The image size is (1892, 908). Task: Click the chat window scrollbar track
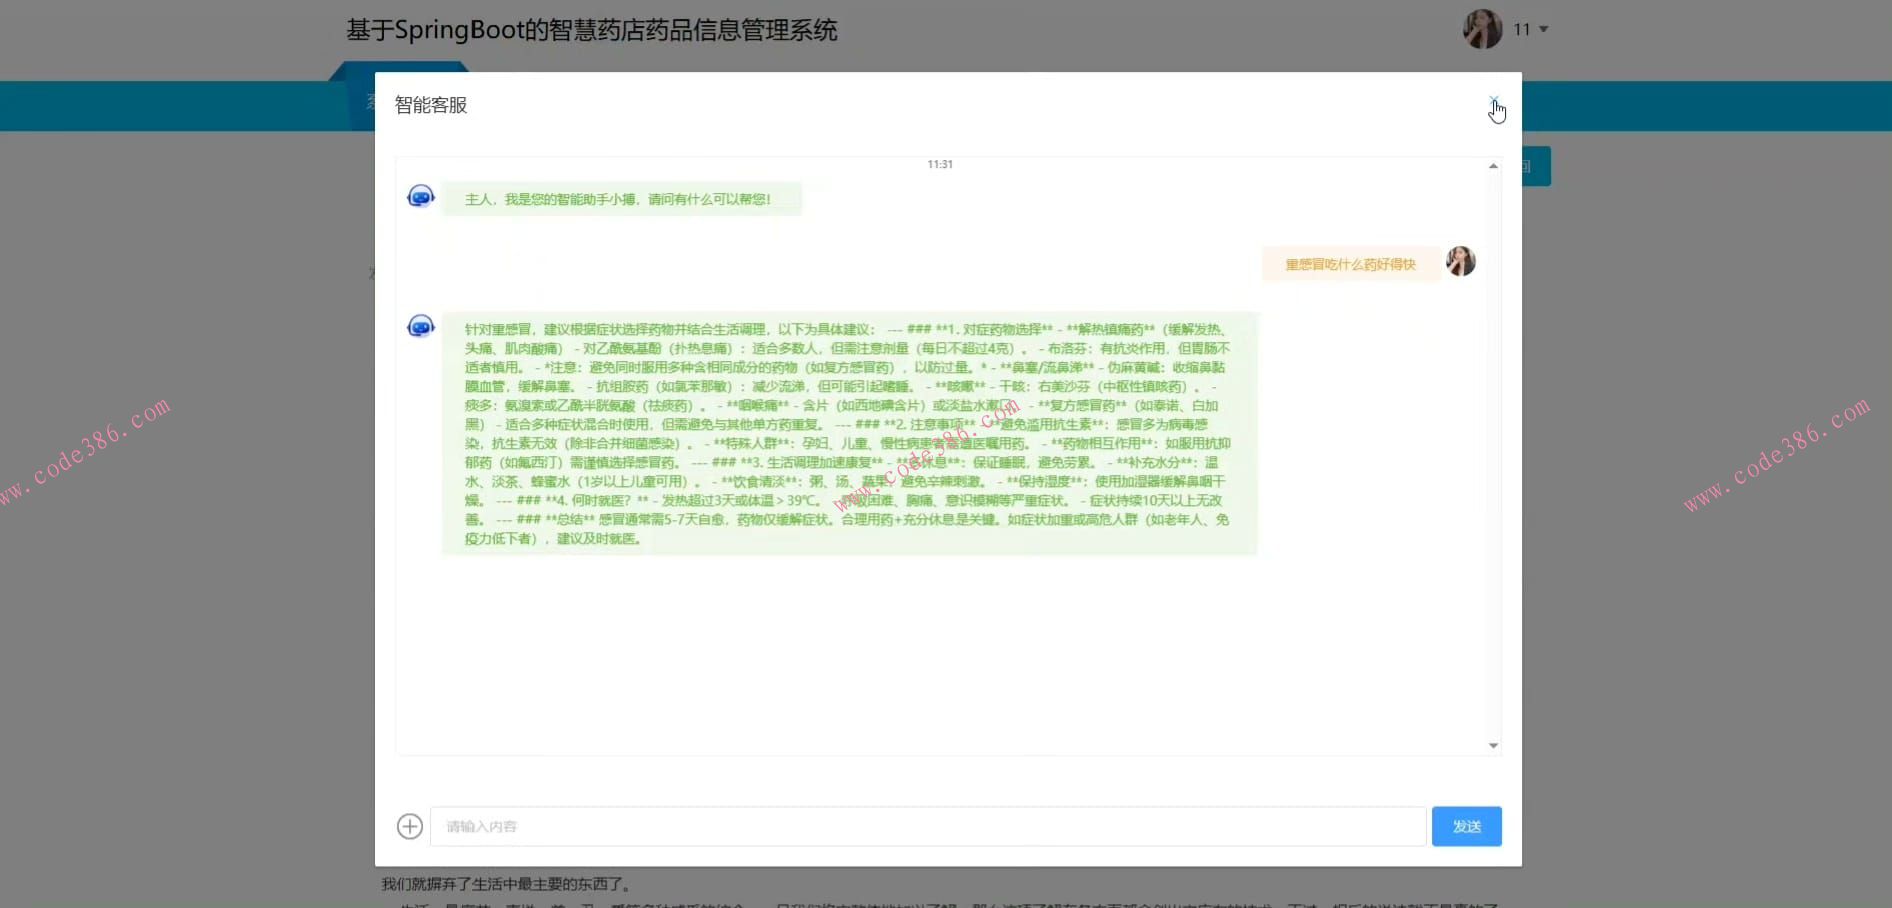1494,450
